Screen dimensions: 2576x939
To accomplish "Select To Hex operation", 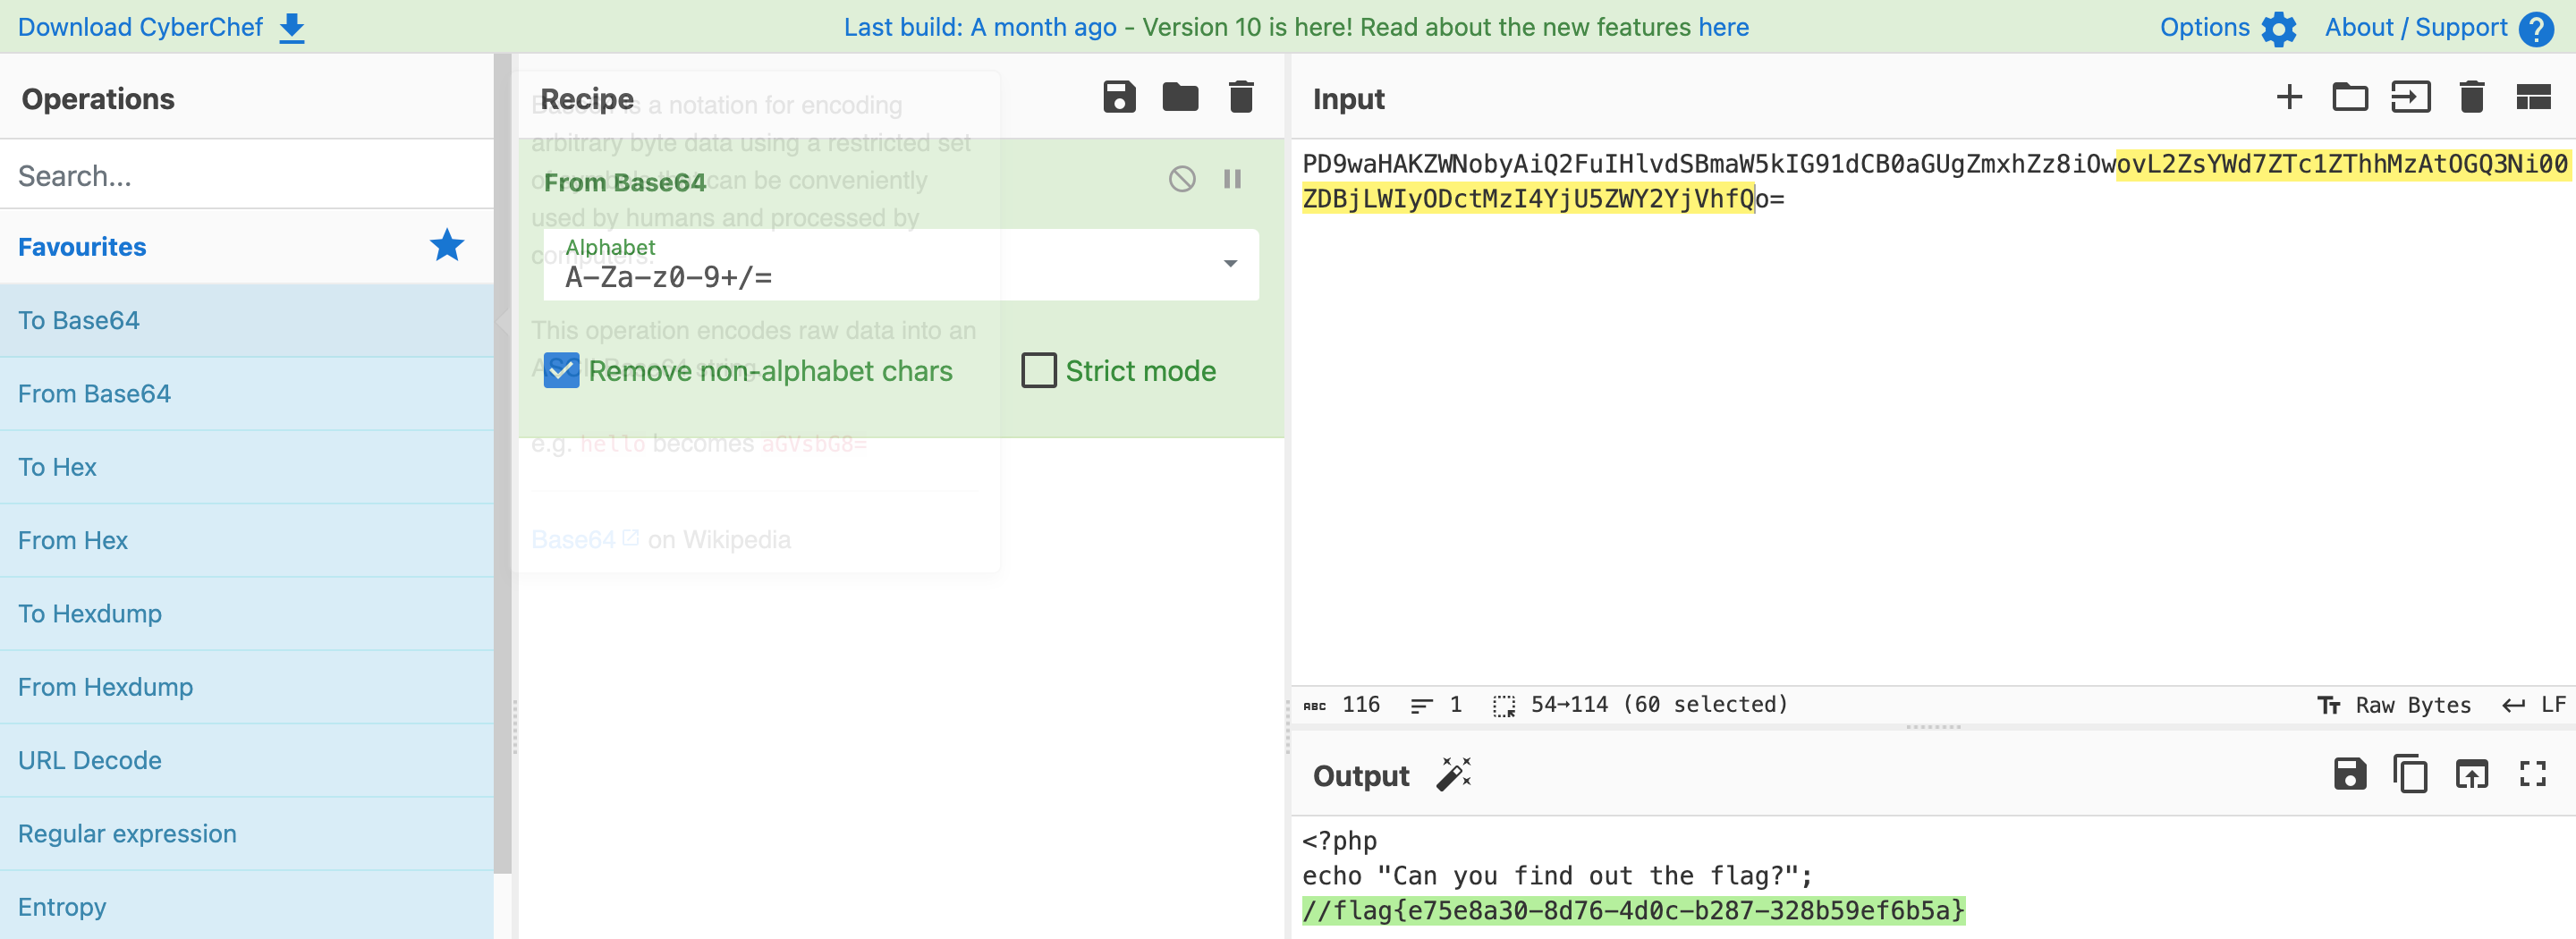I will pos(247,467).
